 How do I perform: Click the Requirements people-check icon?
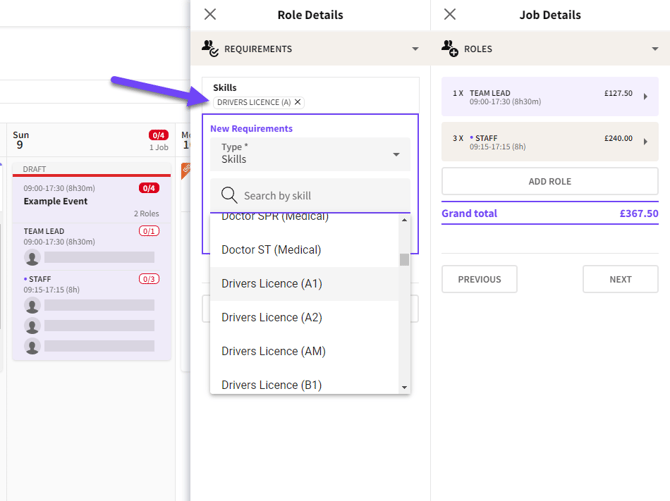pyautogui.click(x=210, y=48)
